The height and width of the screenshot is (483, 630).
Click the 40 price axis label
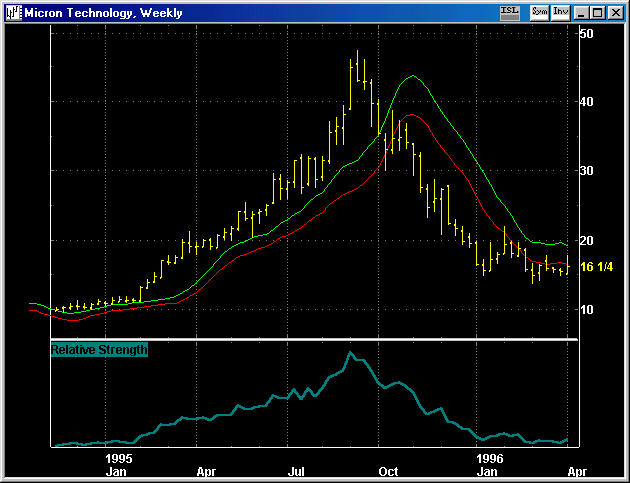tap(586, 102)
